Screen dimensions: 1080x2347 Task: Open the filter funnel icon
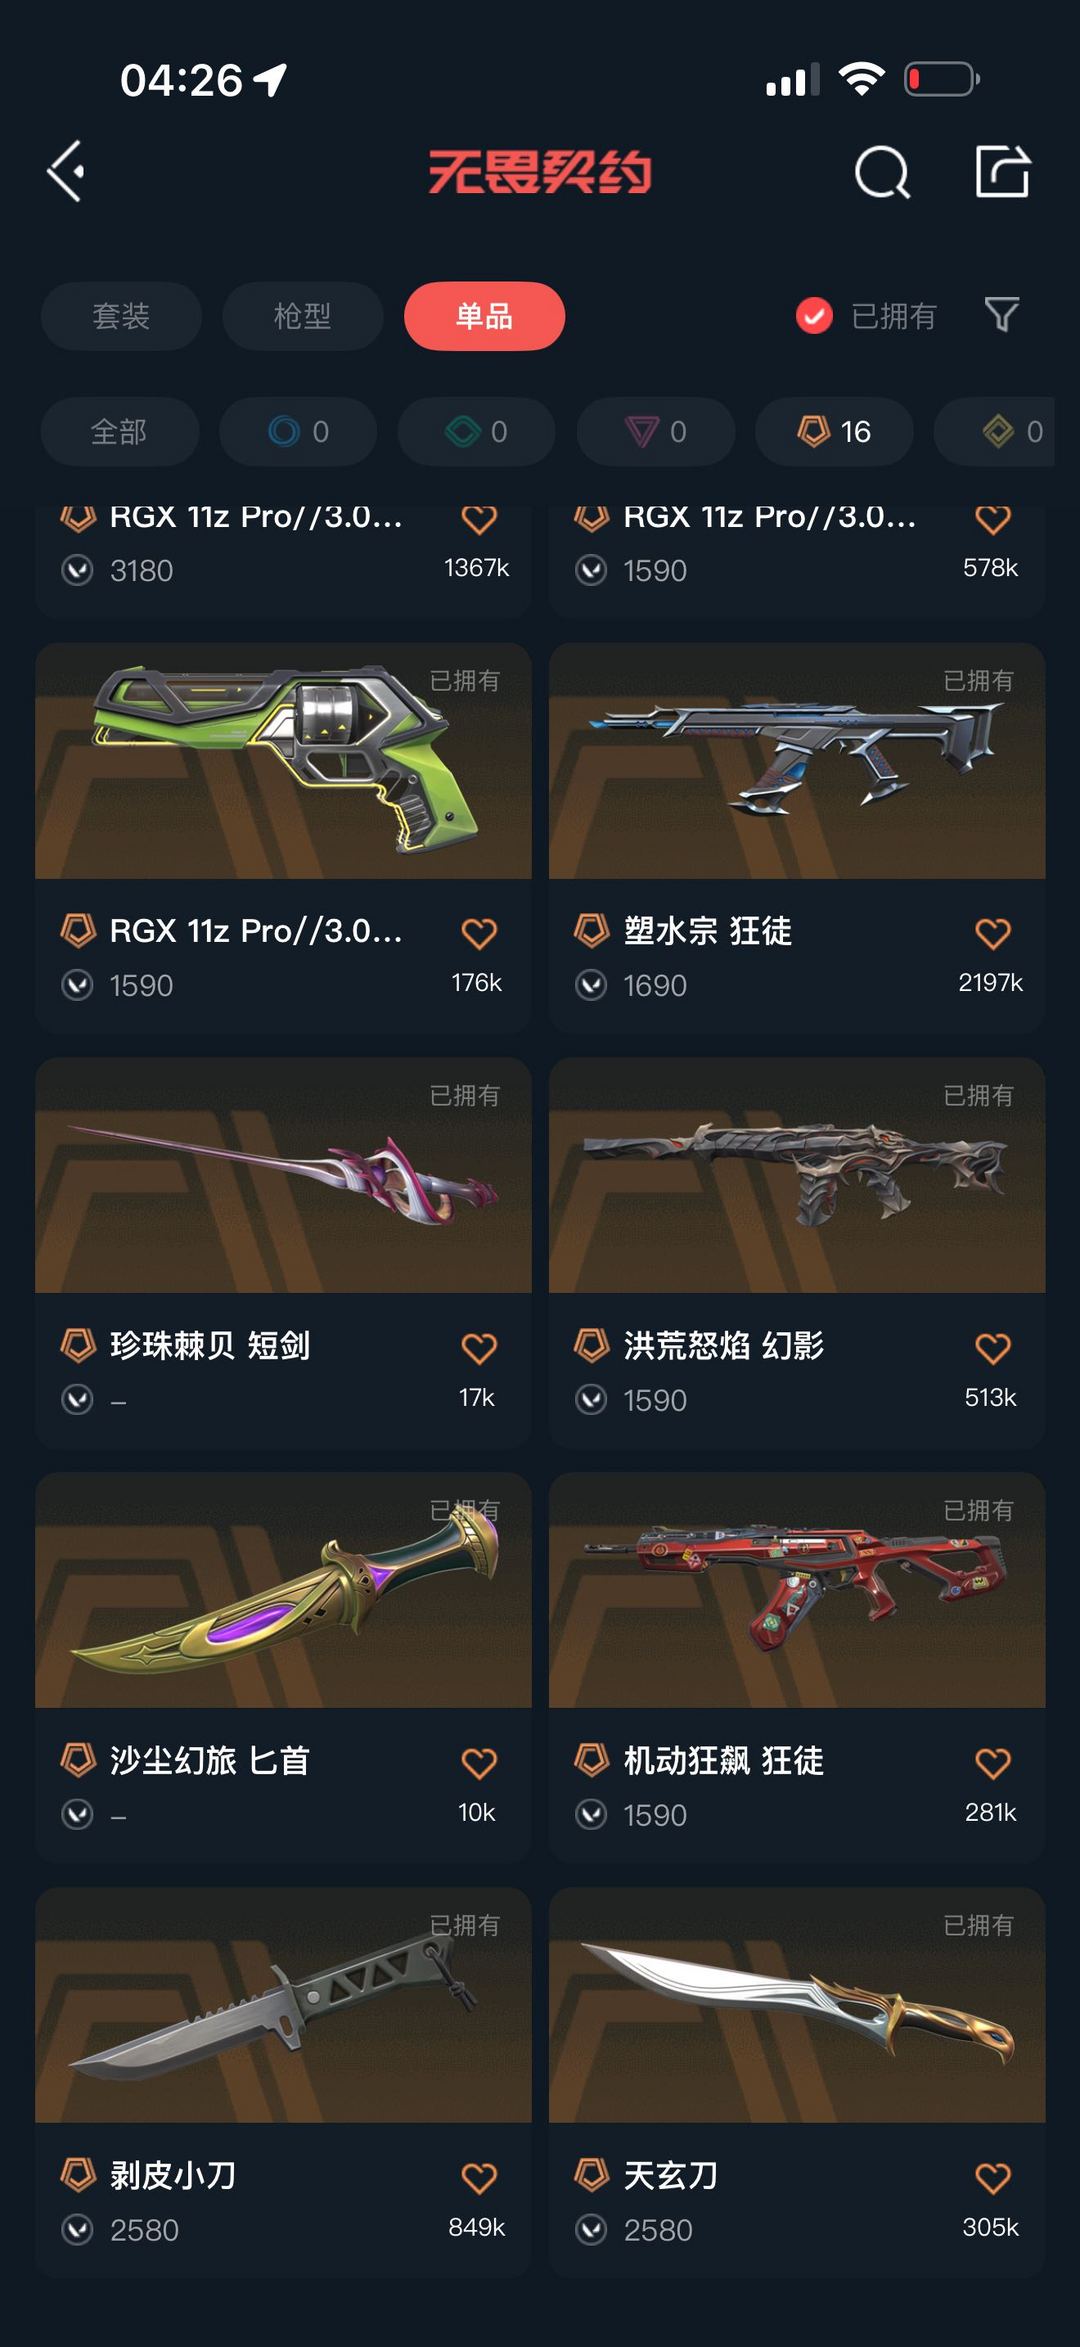1002,315
